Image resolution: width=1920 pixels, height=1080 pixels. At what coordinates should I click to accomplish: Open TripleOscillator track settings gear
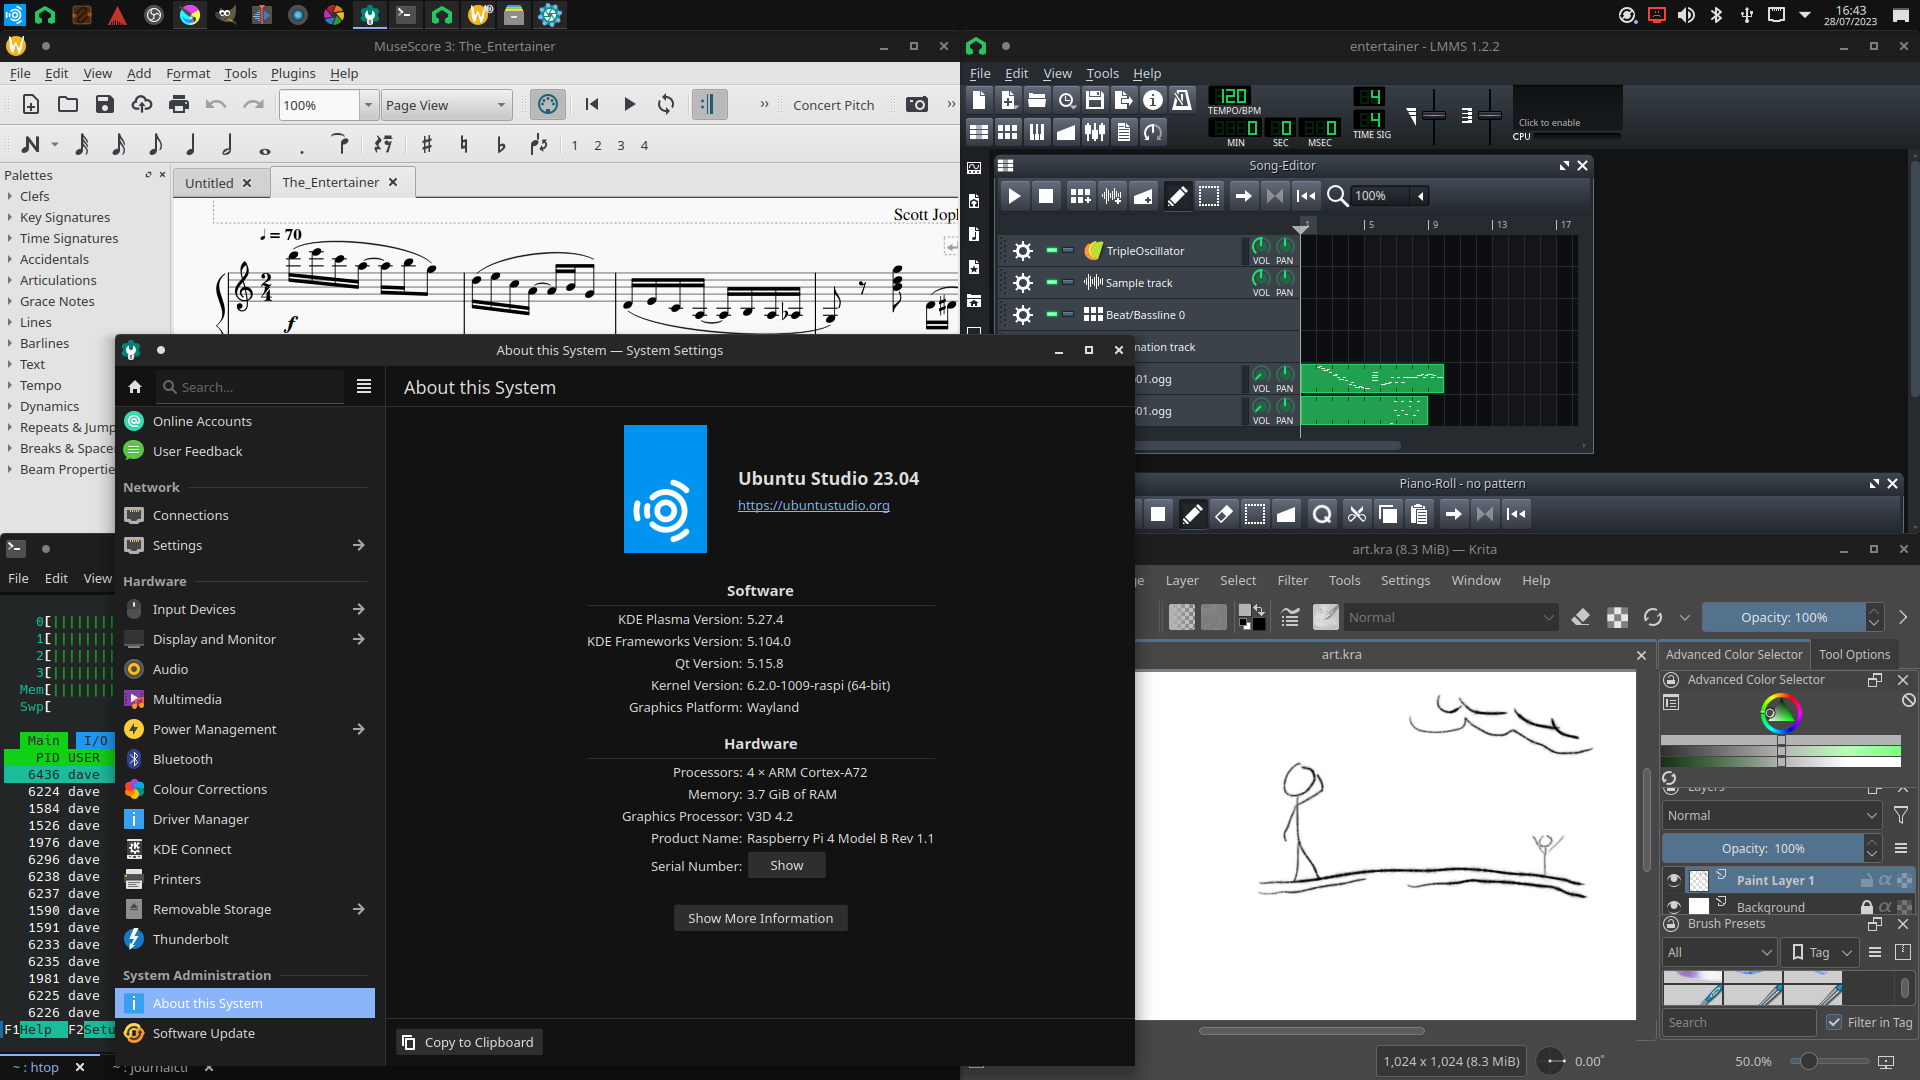(x=1022, y=251)
